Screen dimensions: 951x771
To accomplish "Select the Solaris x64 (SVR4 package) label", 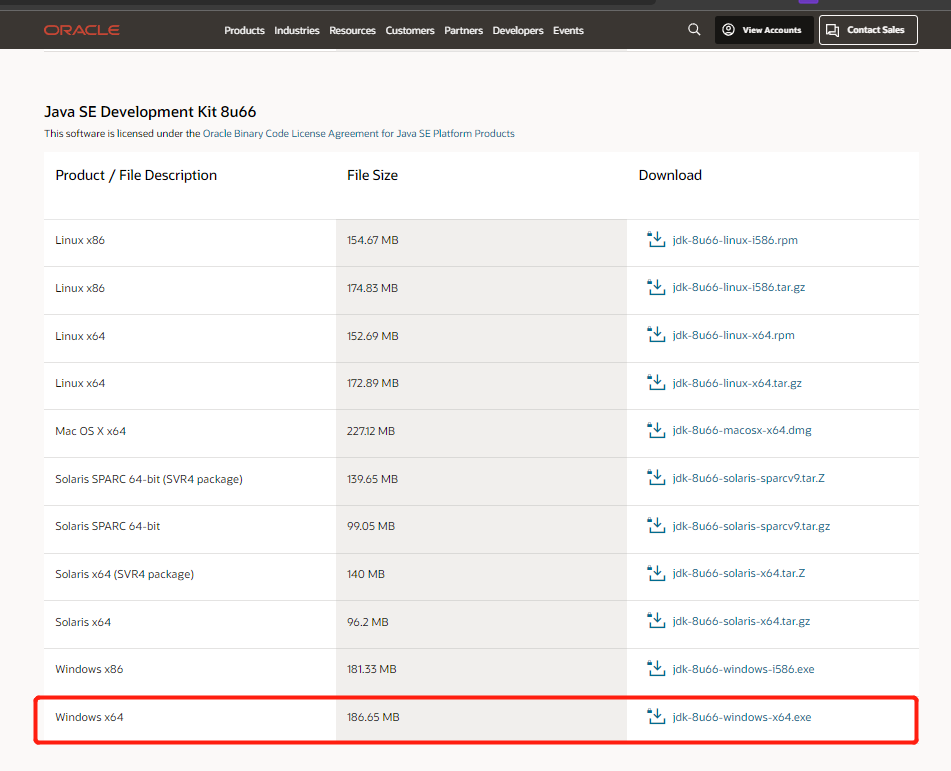I will (124, 574).
